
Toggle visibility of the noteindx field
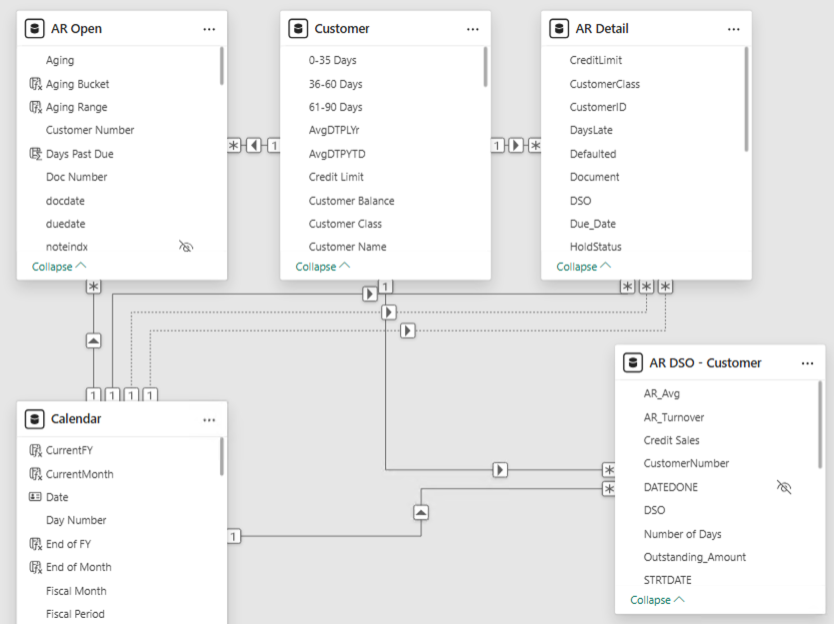(x=186, y=246)
